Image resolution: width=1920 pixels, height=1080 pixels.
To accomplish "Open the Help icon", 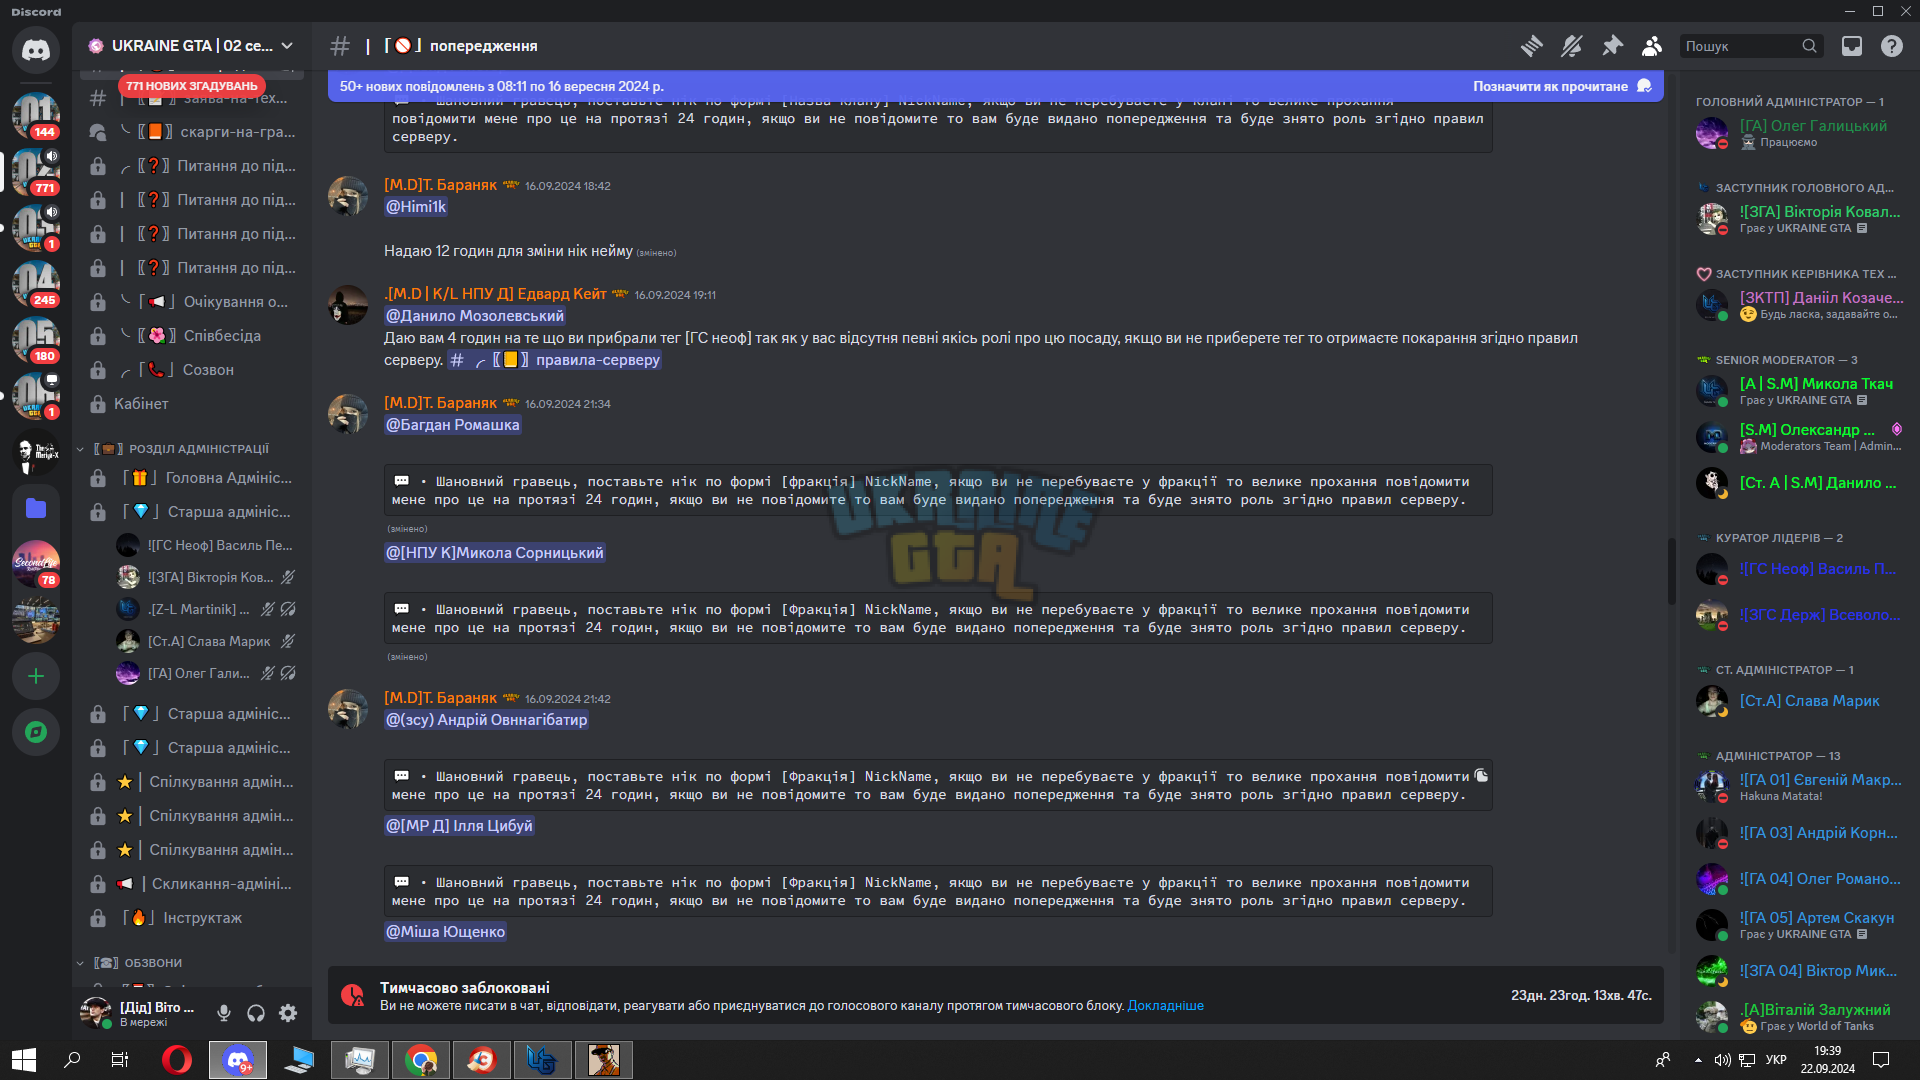I will click(1892, 46).
